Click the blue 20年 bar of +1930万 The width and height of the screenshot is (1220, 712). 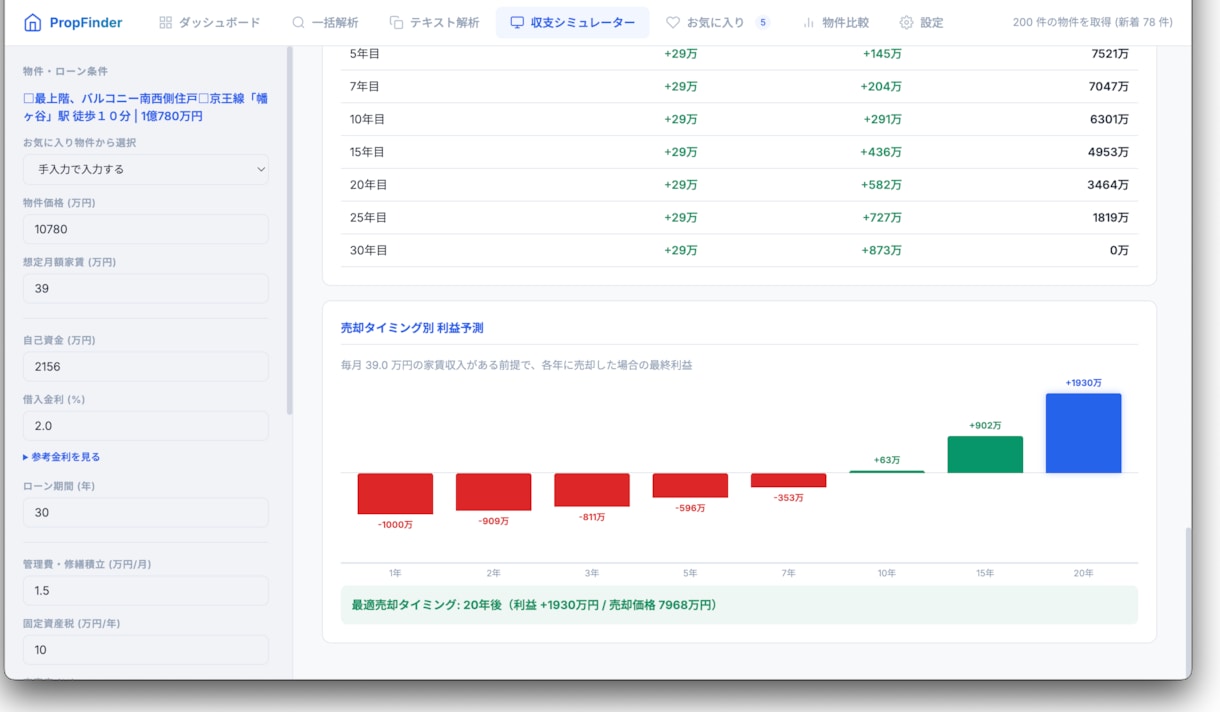[1083, 433]
